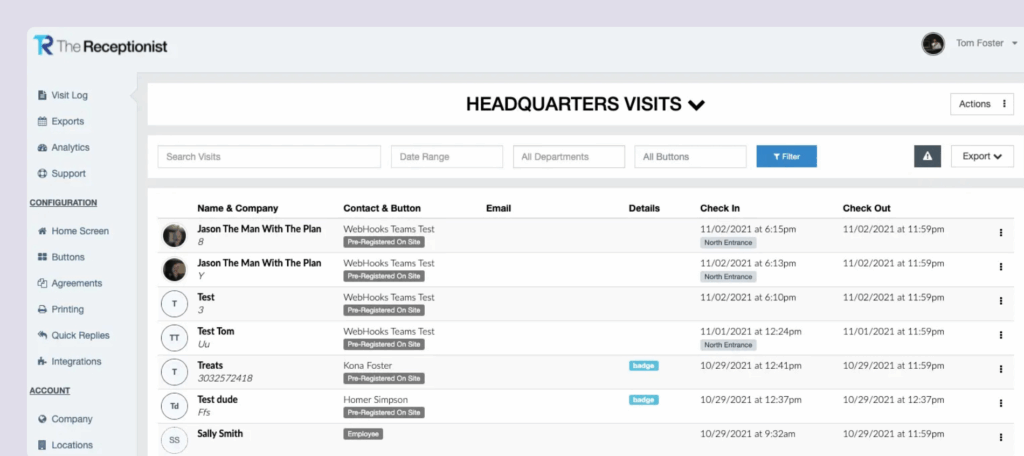Open the Export dropdown

tap(982, 157)
